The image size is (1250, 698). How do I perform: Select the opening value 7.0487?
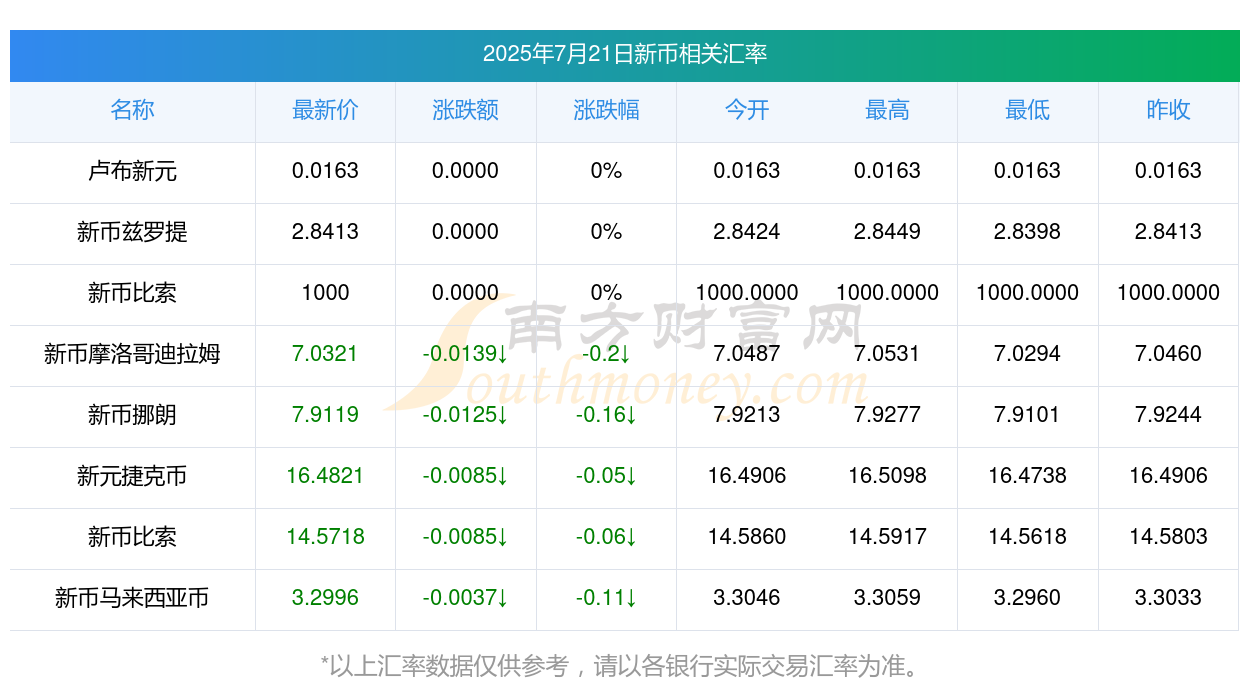coord(747,354)
